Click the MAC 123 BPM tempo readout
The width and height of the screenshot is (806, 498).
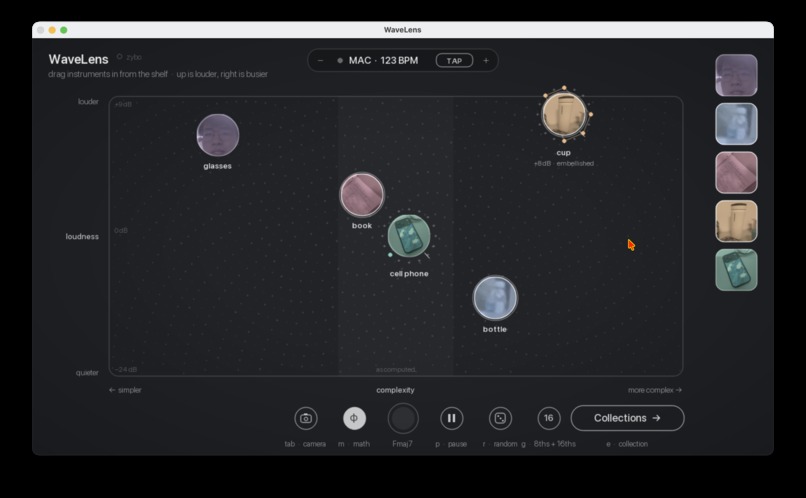(x=383, y=61)
